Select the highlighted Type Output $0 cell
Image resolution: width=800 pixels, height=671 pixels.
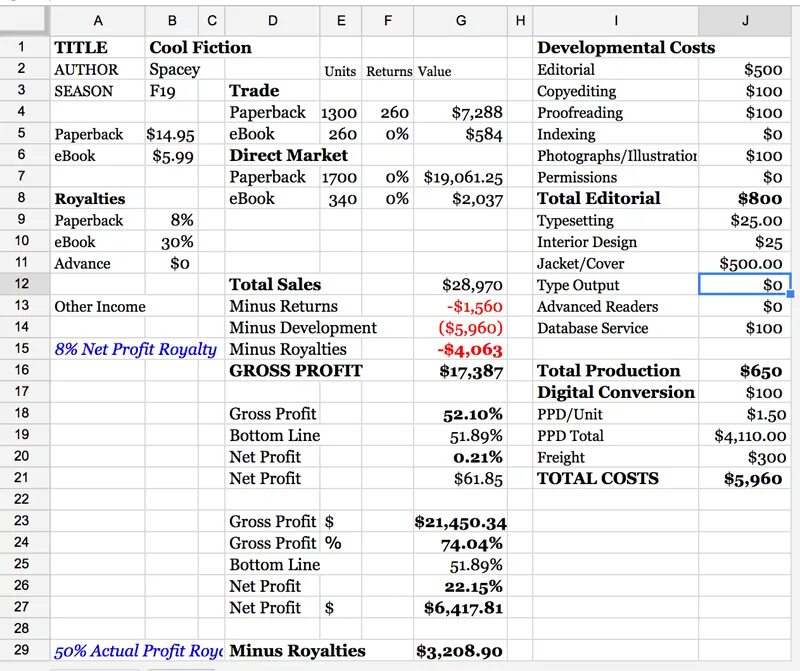click(x=744, y=284)
